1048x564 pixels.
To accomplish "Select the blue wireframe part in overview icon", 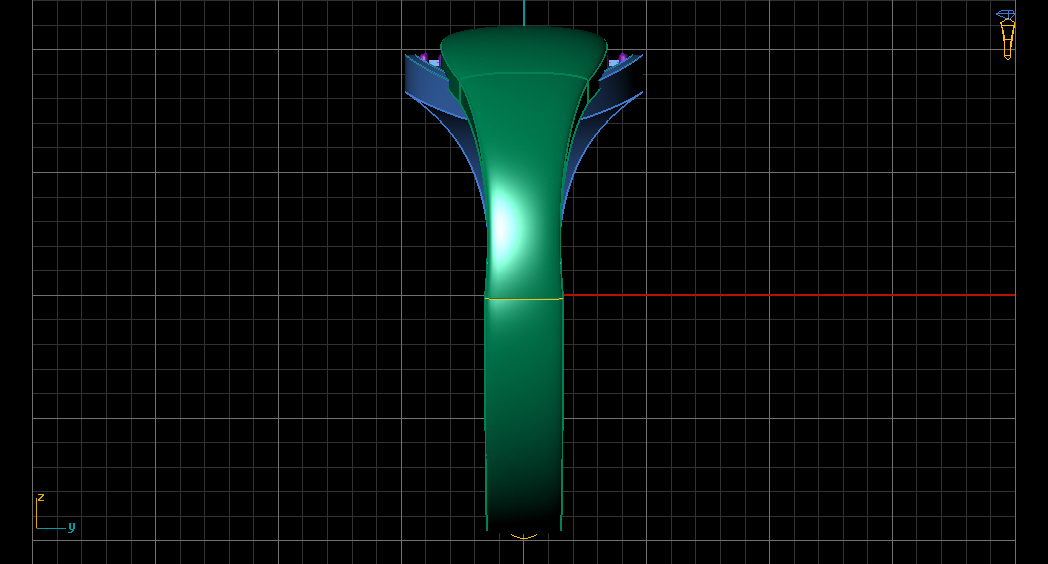I will point(1006,15).
